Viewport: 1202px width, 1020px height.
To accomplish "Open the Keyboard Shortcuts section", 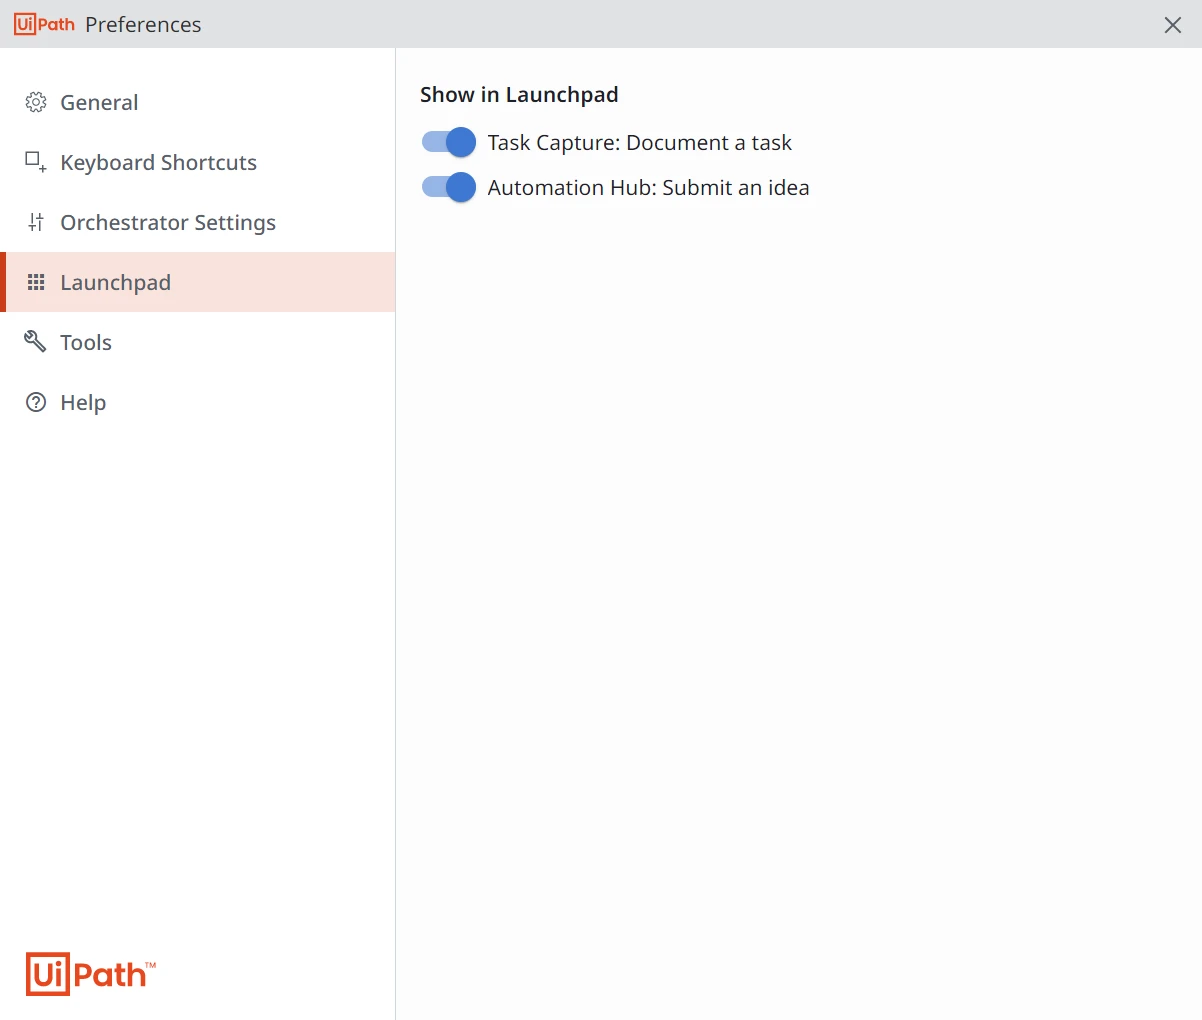I will coord(198,162).
